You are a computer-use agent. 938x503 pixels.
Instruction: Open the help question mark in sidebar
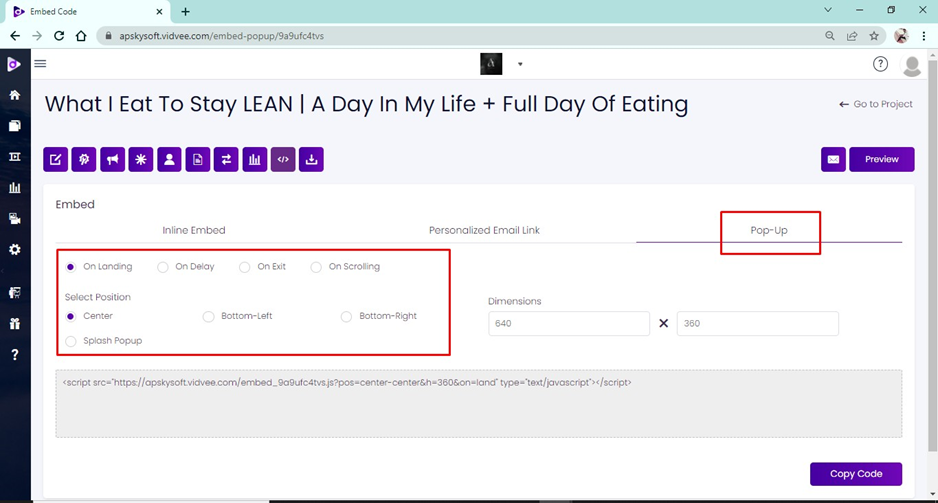point(15,355)
